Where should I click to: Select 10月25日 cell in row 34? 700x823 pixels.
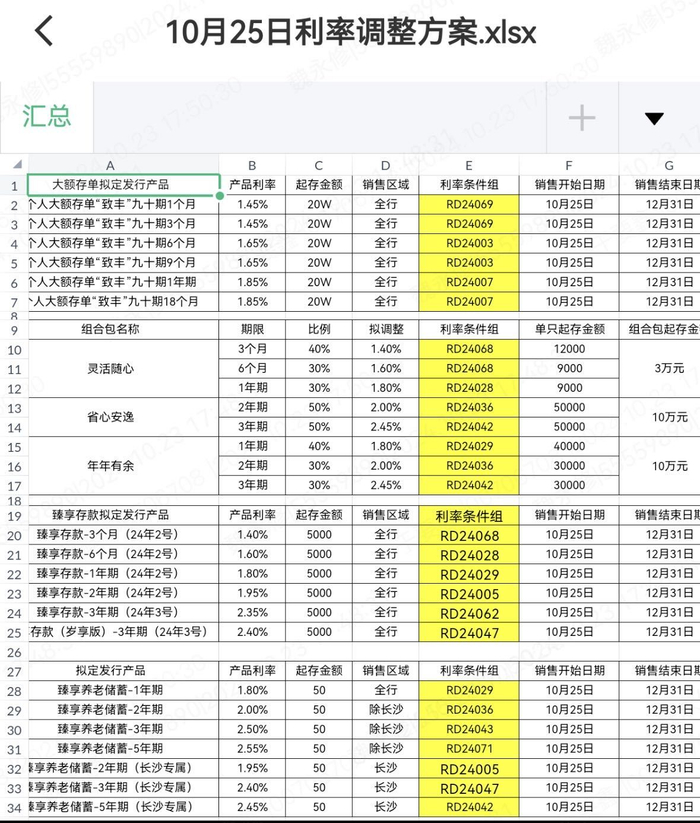pyautogui.click(x=569, y=807)
